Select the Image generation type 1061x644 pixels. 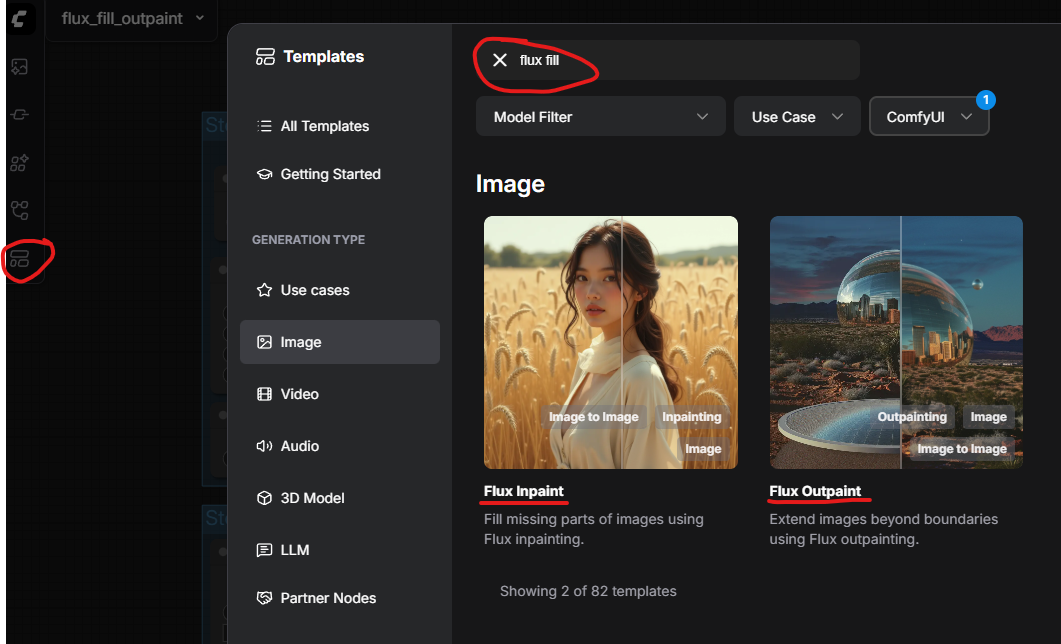340,342
